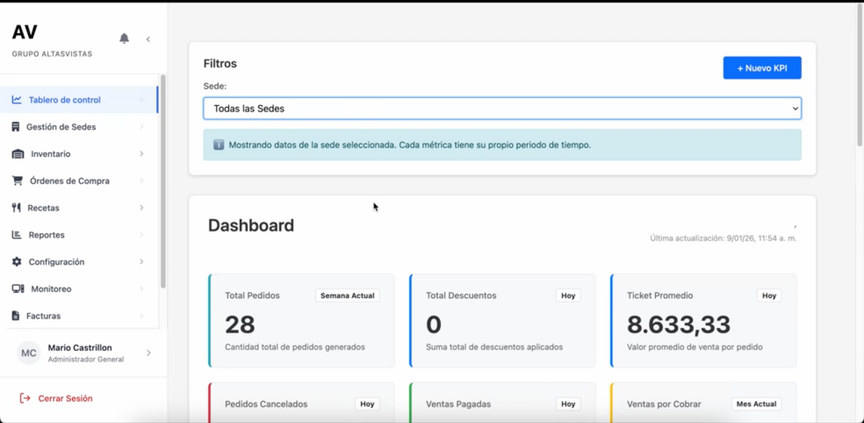The height and width of the screenshot is (423, 864).
Task: Expand the Órdenes de Compra chevron
Action: (142, 181)
